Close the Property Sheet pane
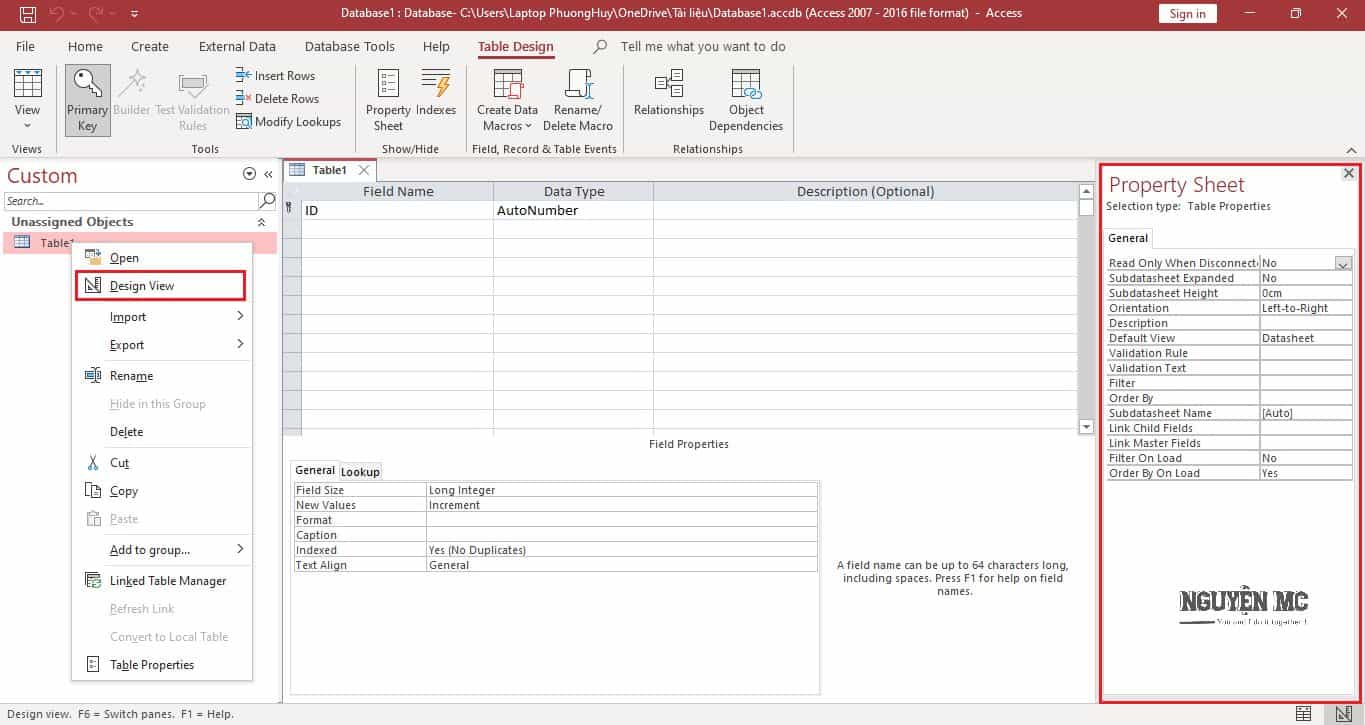Viewport: 1365px width, 725px height. [1348, 174]
